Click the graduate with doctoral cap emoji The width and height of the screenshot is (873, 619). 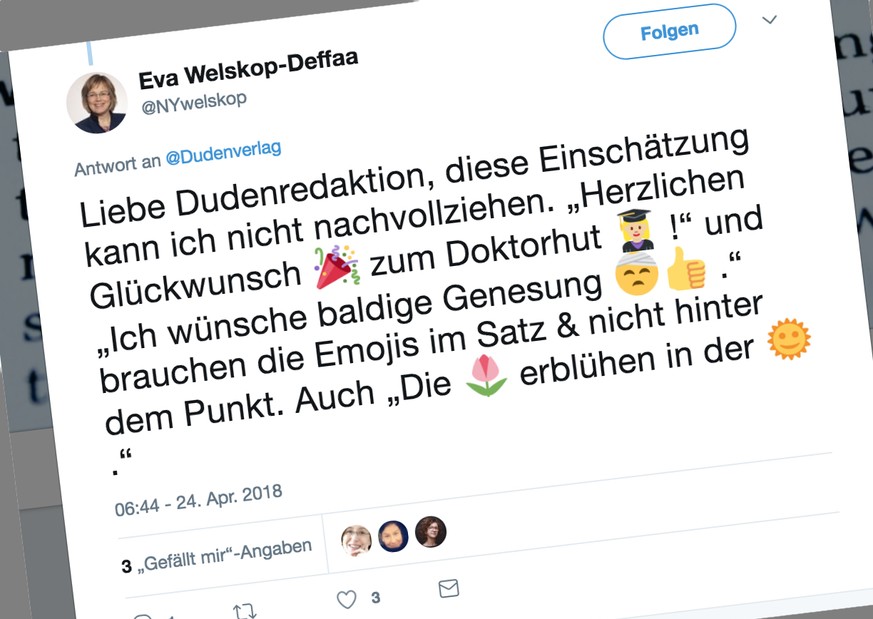(x=636, y=230)
